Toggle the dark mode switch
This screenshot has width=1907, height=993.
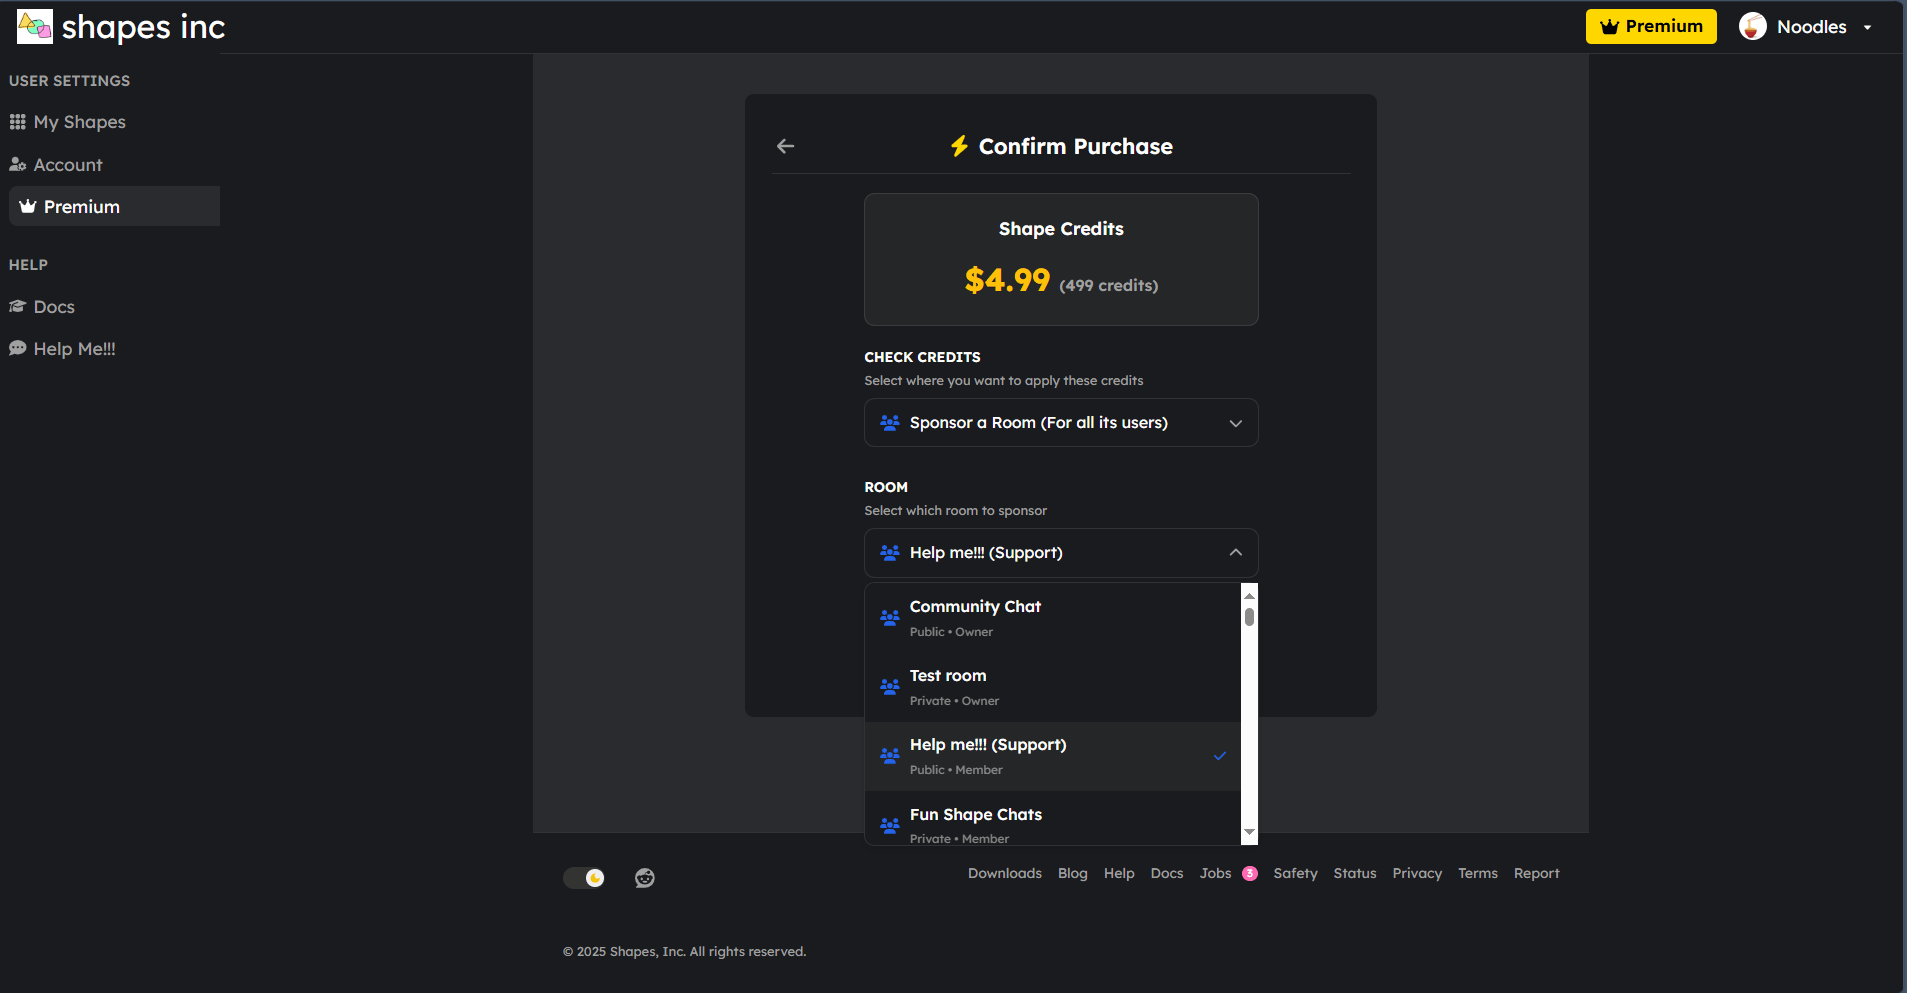tap(584, 878)
